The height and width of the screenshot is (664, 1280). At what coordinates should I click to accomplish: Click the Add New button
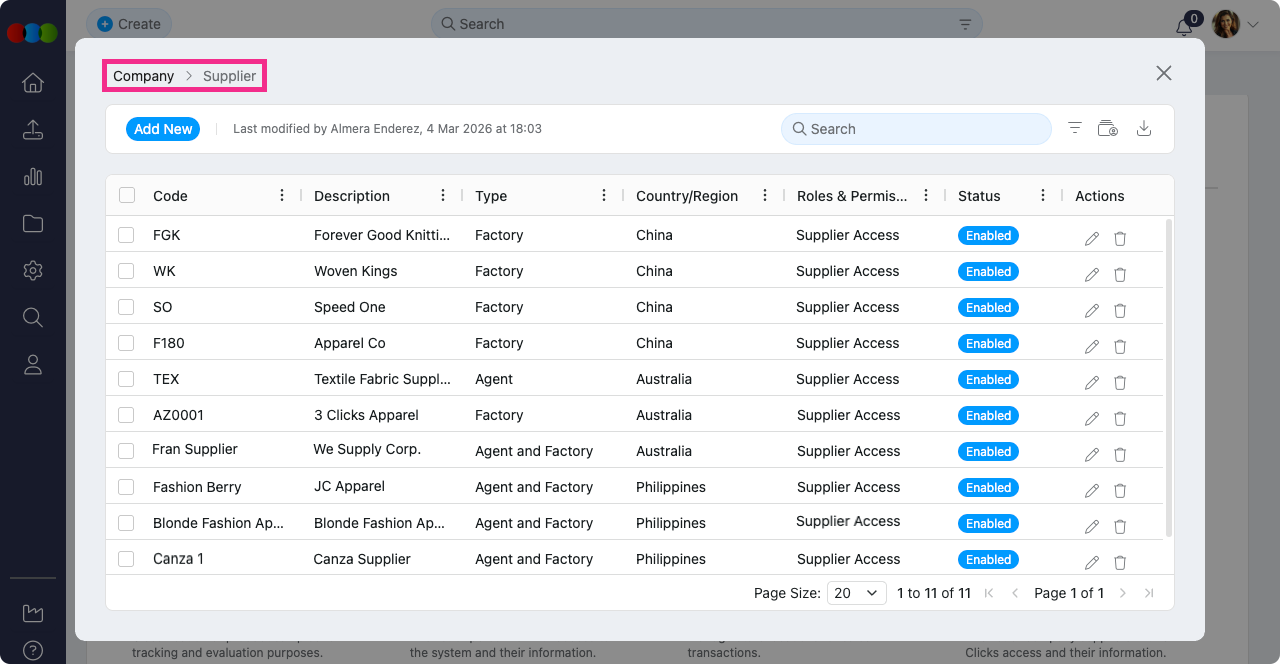pos(163,129)
